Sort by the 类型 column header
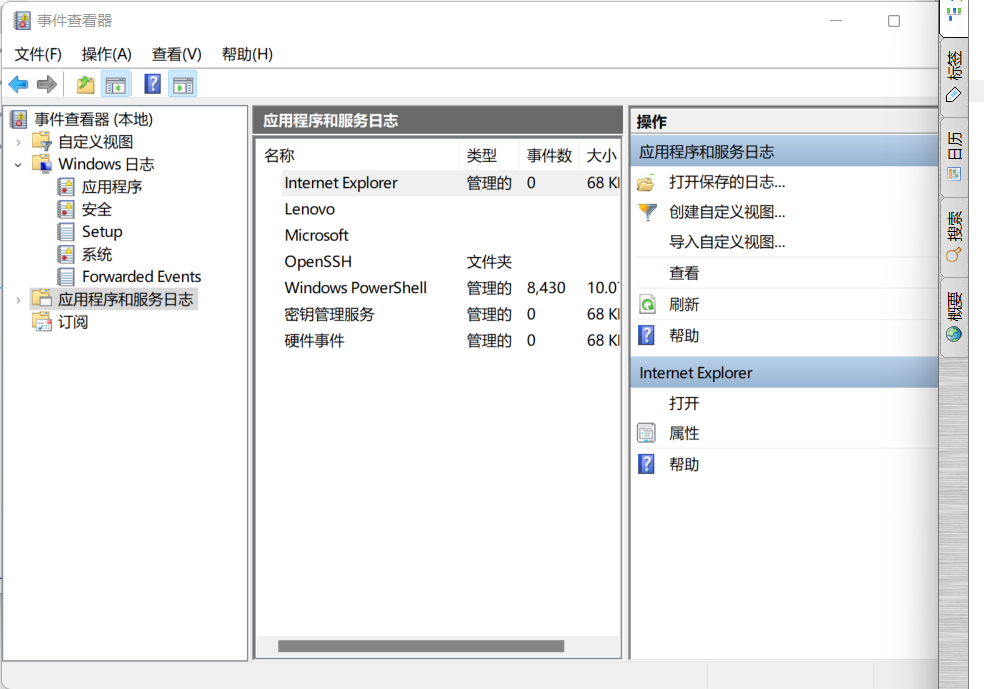Viewport: 984px width, 689px height. (489, 156)
